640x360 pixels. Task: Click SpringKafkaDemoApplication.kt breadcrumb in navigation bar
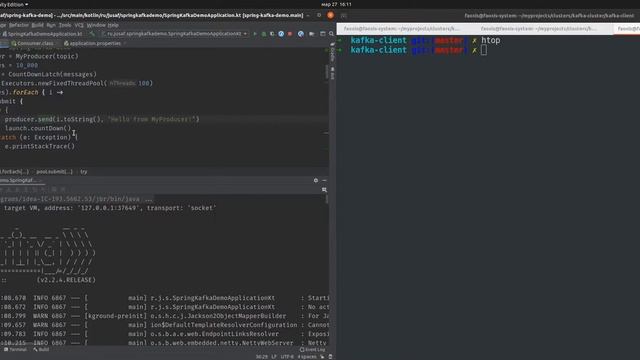pyautogui.click(x=42, y=34)
